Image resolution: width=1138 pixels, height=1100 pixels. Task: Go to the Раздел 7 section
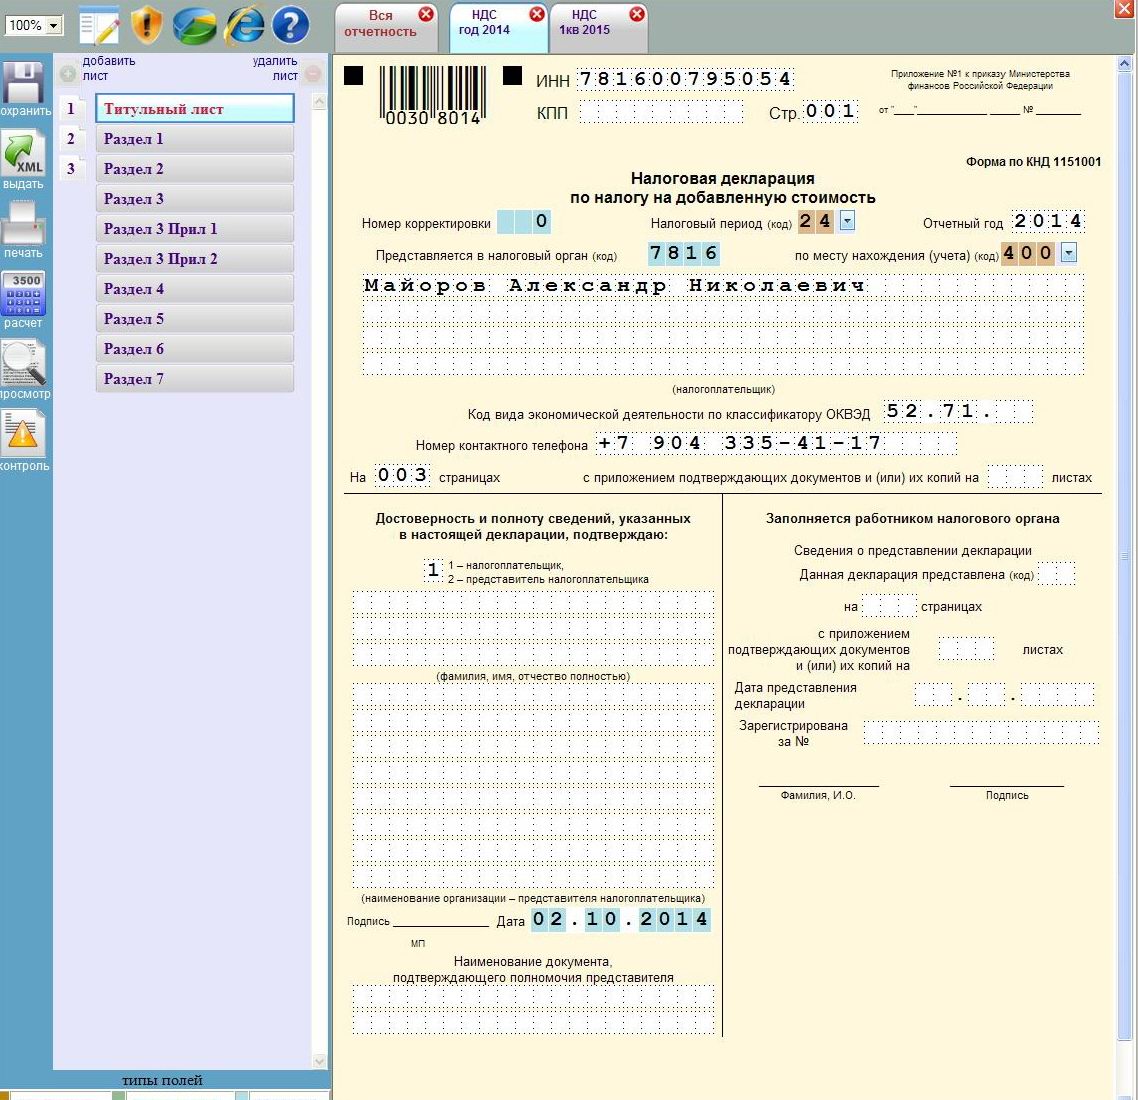(x=194, y=379)
